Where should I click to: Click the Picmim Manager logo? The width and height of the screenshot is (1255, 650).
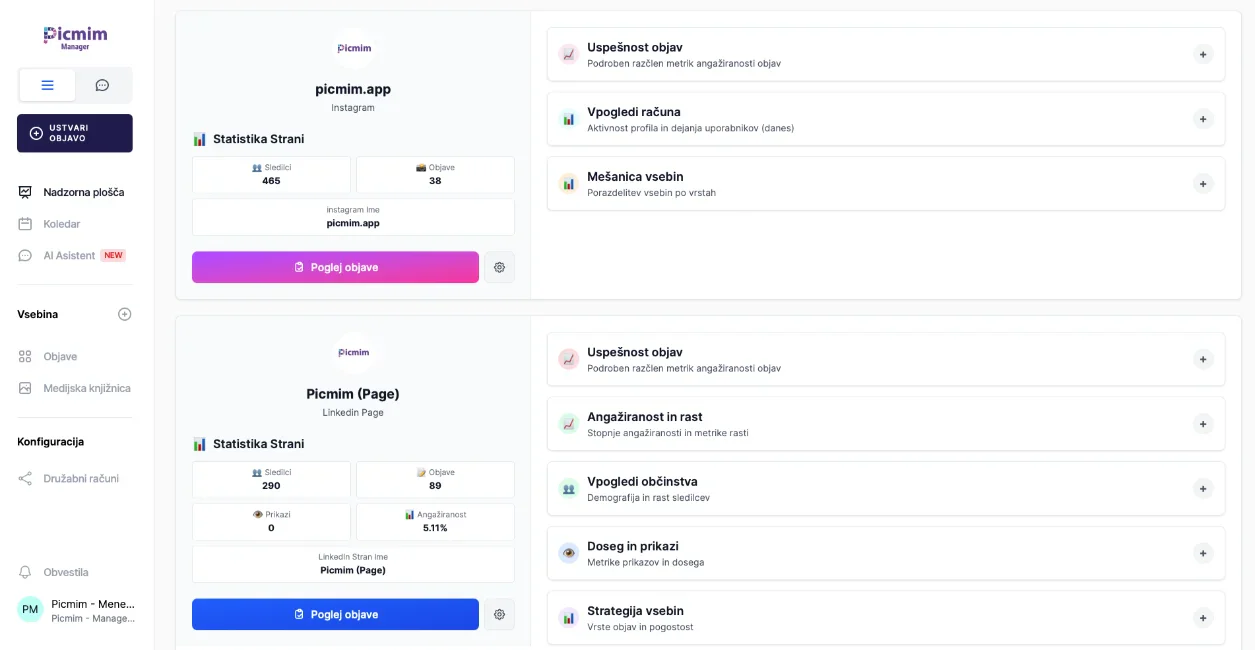pyautogui.click(x=75, y=37)
